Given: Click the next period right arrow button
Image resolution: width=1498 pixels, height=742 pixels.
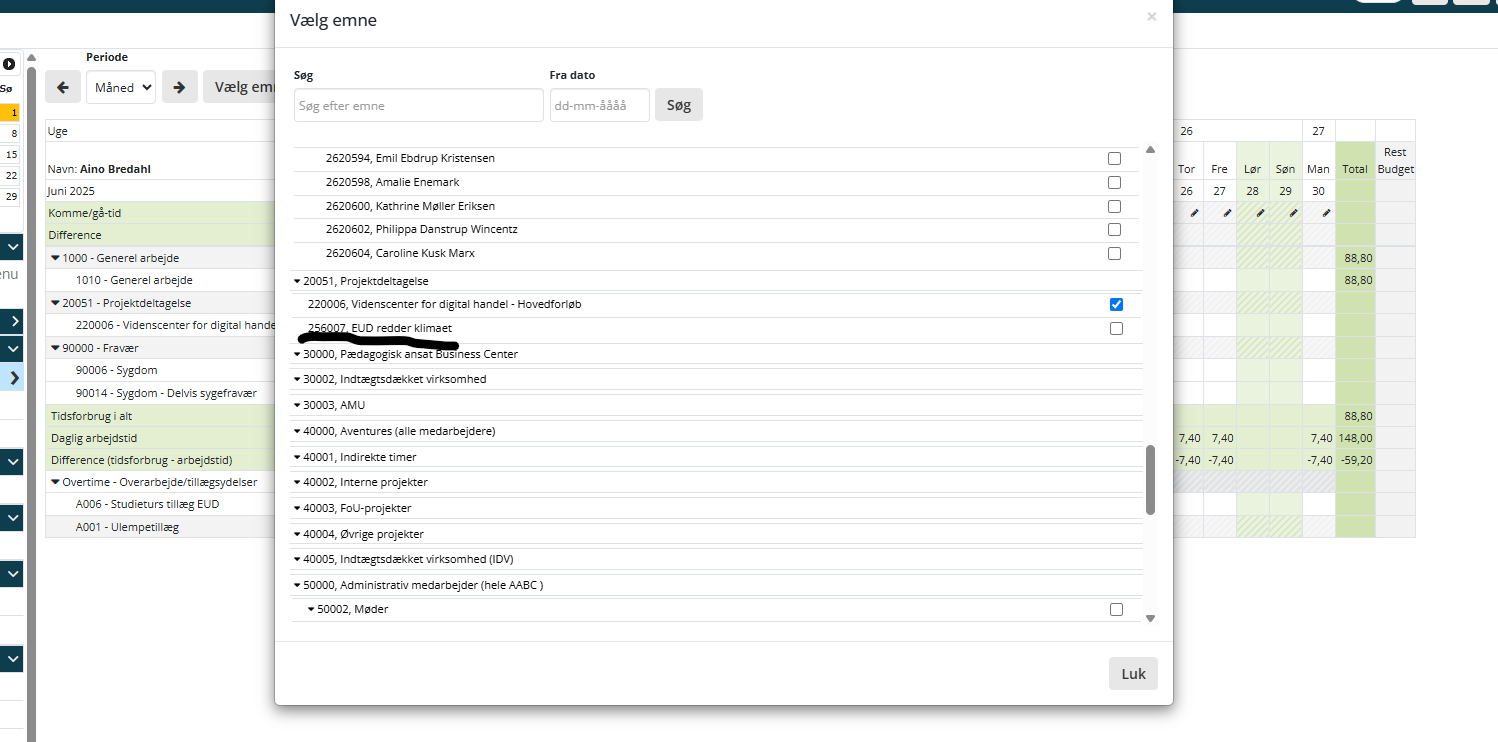Looking at the screenshot, I should (179, 87).
